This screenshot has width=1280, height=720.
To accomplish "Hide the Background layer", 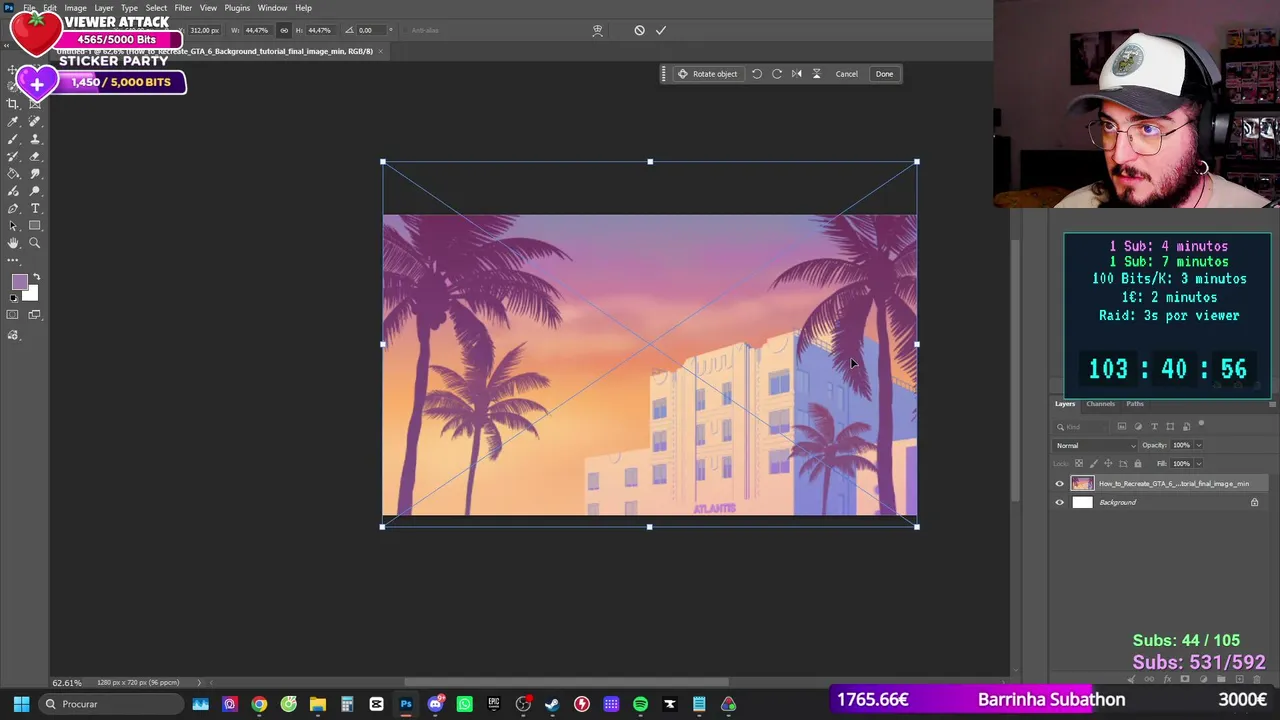I will point(1060,503).
